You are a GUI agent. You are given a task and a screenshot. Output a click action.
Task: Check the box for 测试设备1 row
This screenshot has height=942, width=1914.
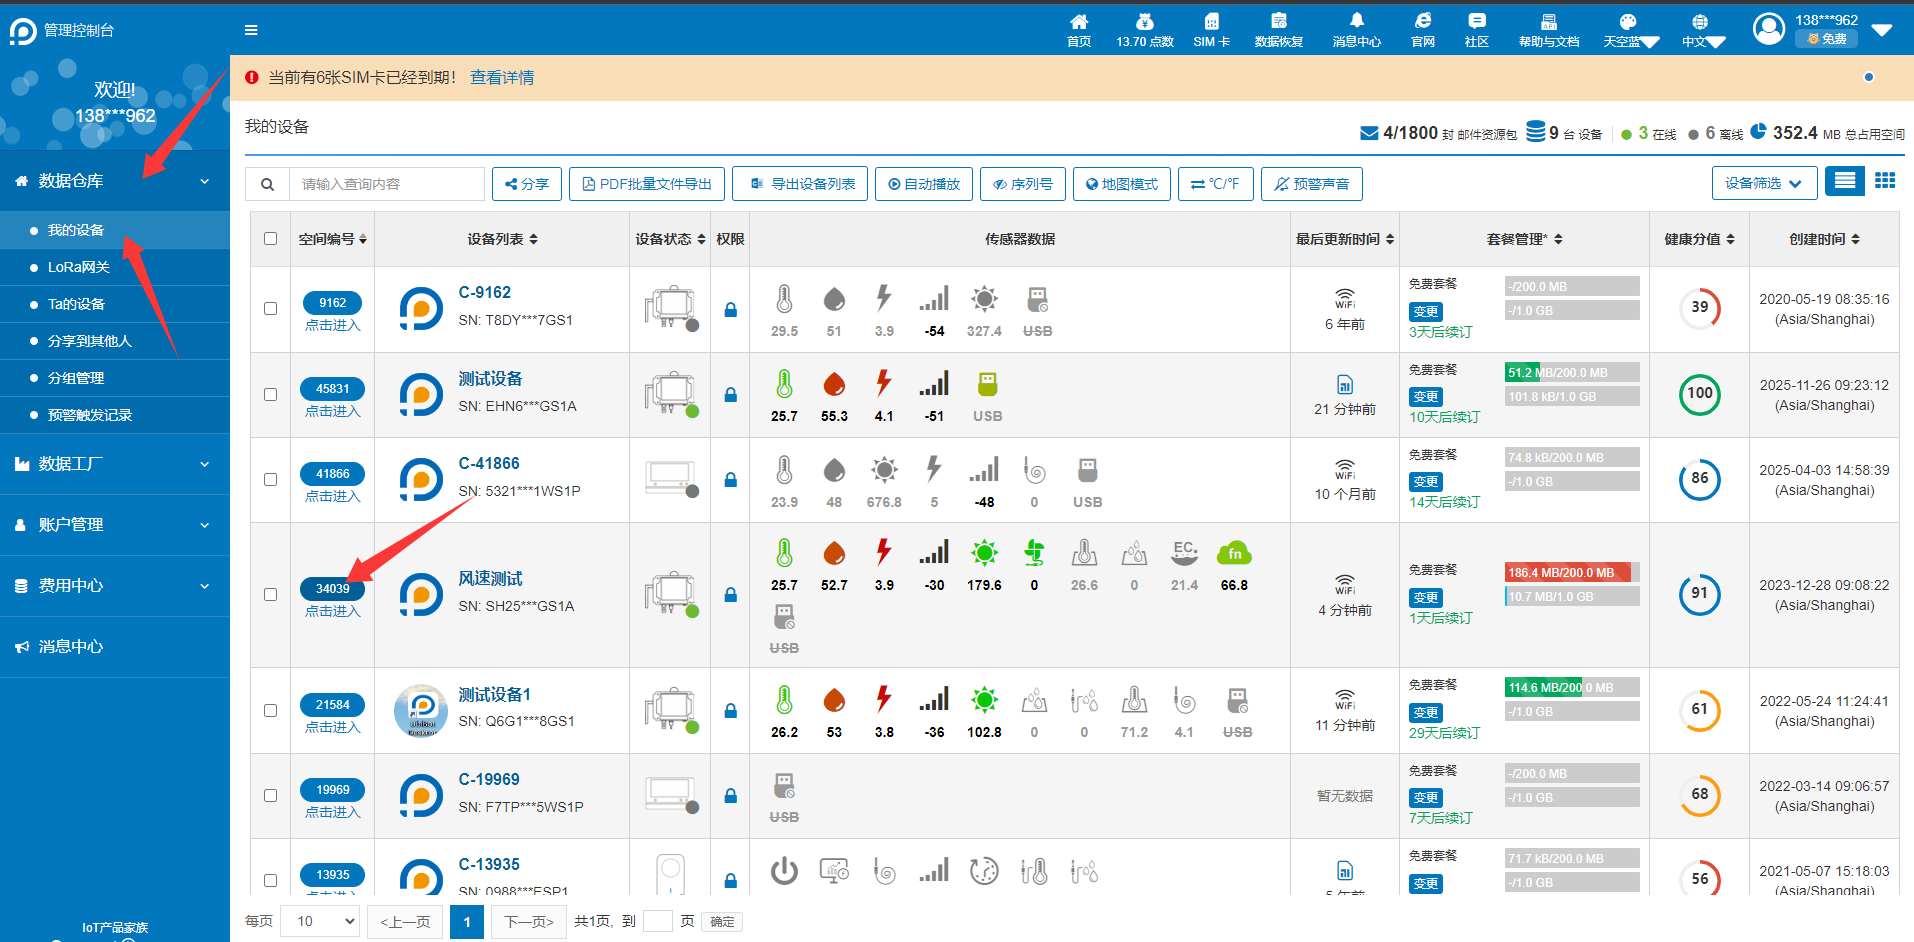270,710
